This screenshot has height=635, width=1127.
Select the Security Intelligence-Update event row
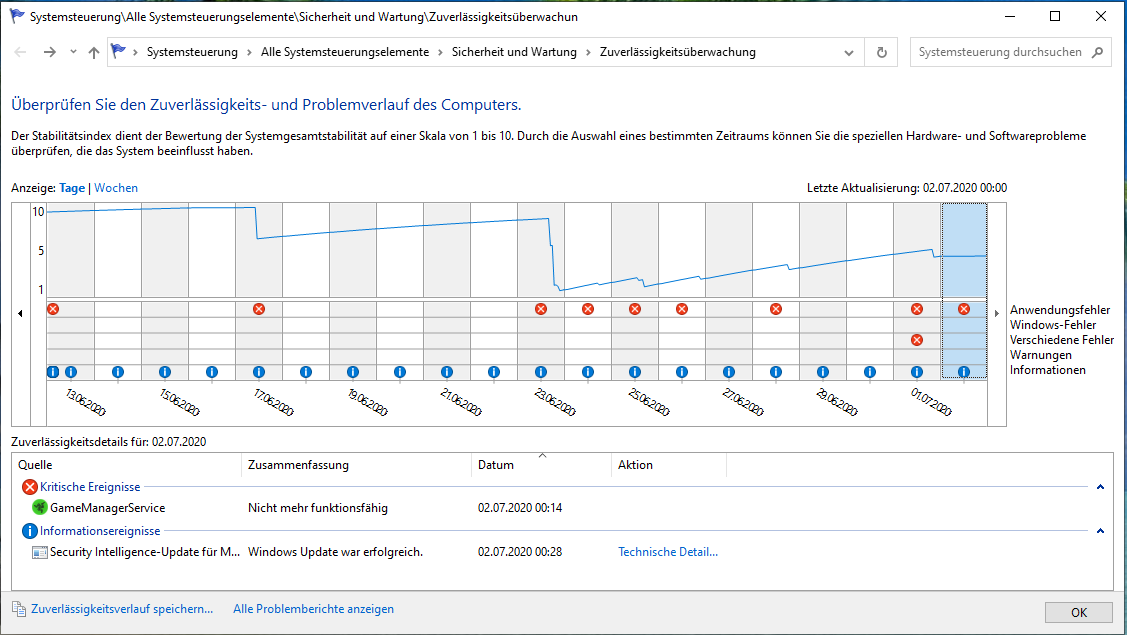[563, 552]
